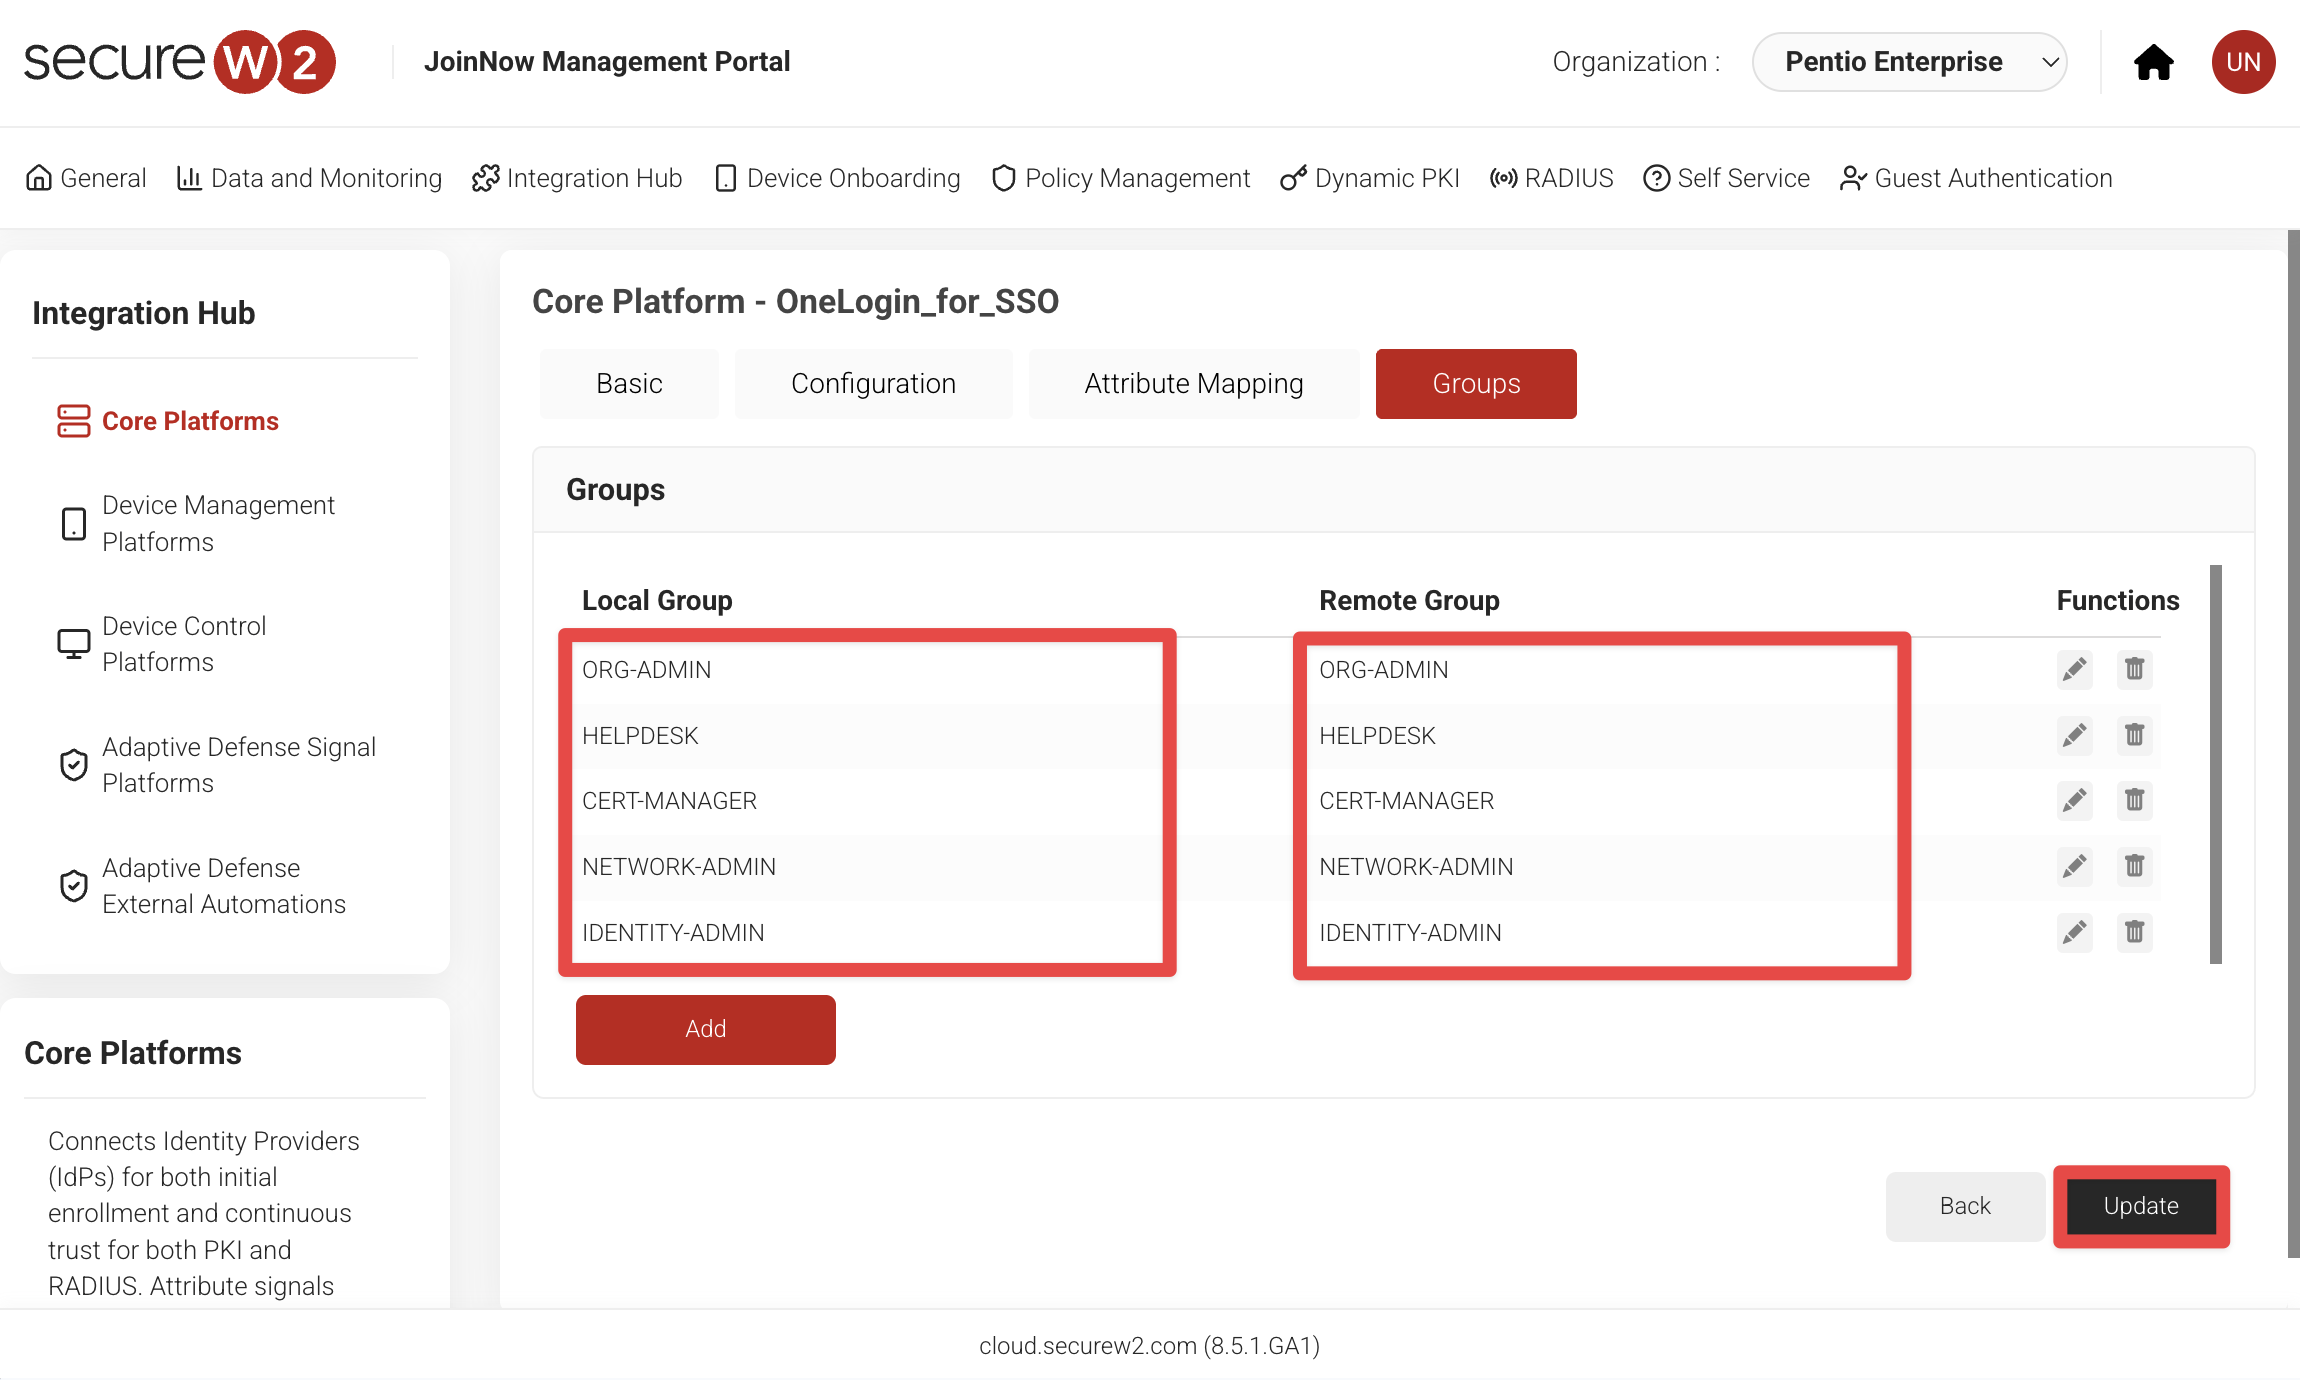Open the Policy Management menu
The width and height of the screenshot is (2300, 1380).
pyautogui.click(x=1120, y=178)
